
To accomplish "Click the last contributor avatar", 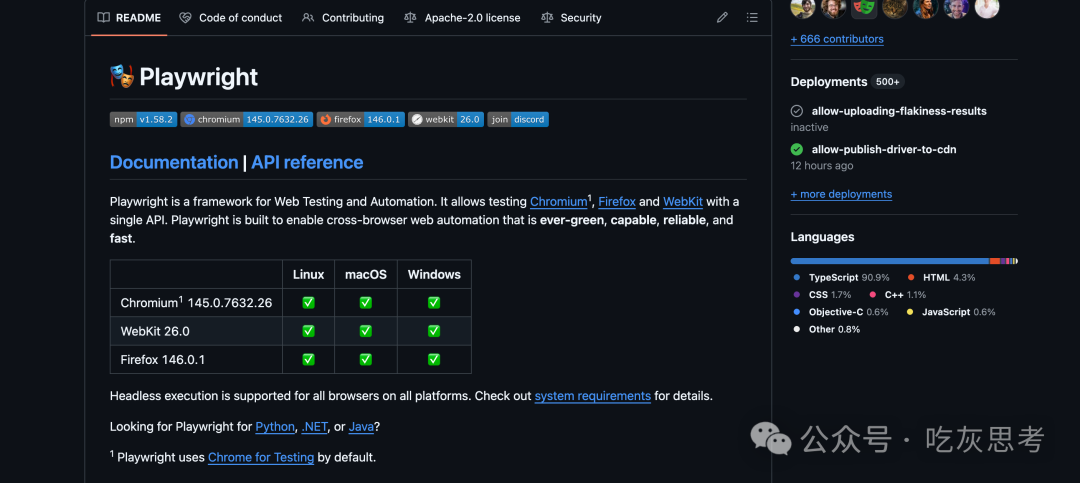I will (986, 8).
